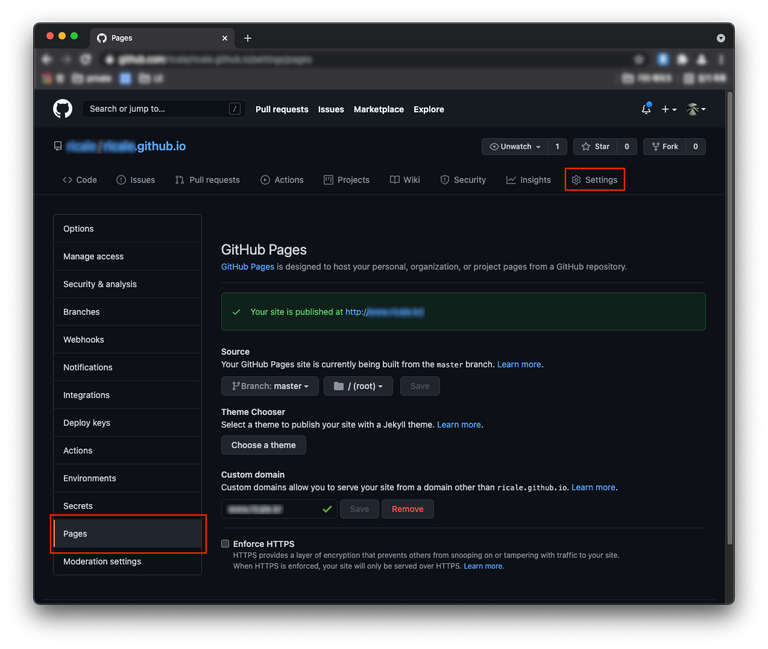The image size is (768, 649).
Task: Open Learn more link for Custom domain
Action: (x=593, y=487)
